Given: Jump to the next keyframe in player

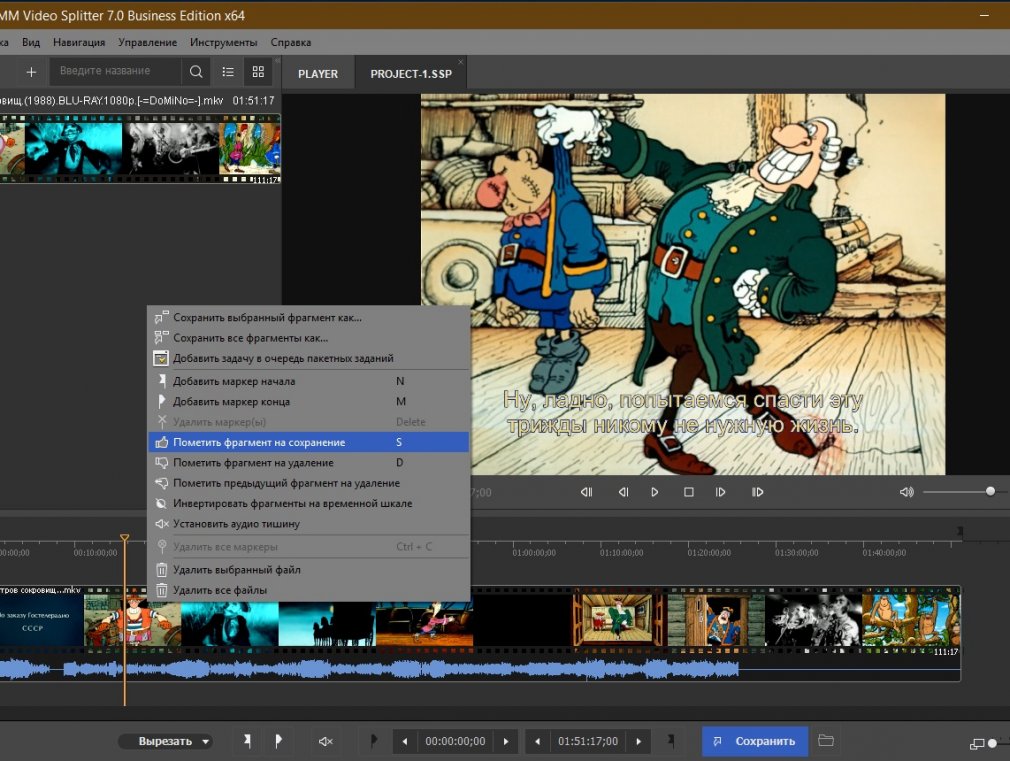Looking at the screenshot, I should 758,492.
